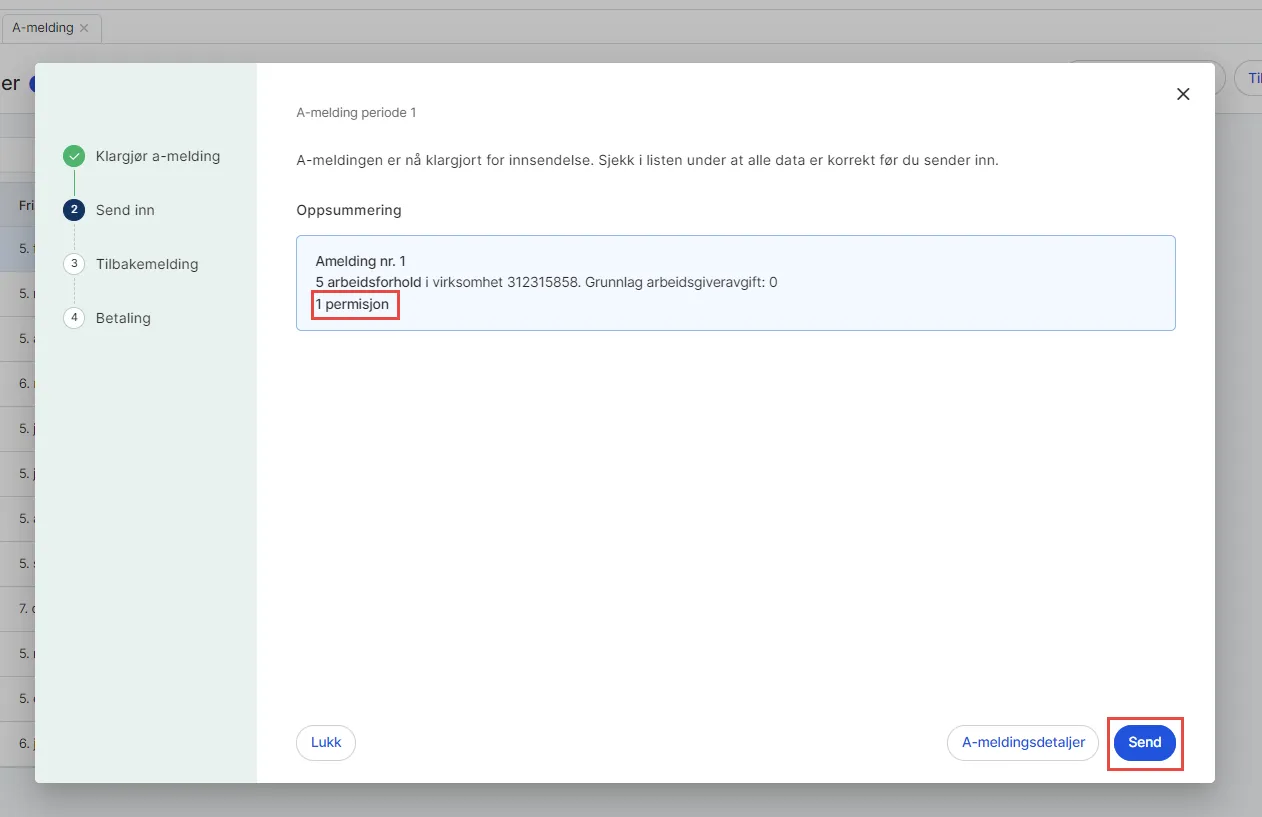This screenshot has width=1262, height=817.
Task: Switch to the A-melding tab
Action: tap(42, 28)
